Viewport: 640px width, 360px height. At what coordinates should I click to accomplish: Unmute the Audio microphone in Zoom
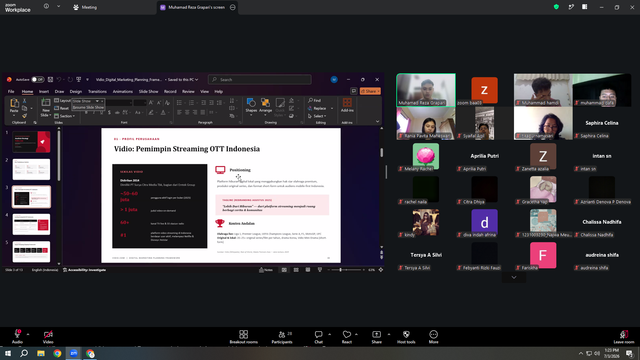pos(17,337)
